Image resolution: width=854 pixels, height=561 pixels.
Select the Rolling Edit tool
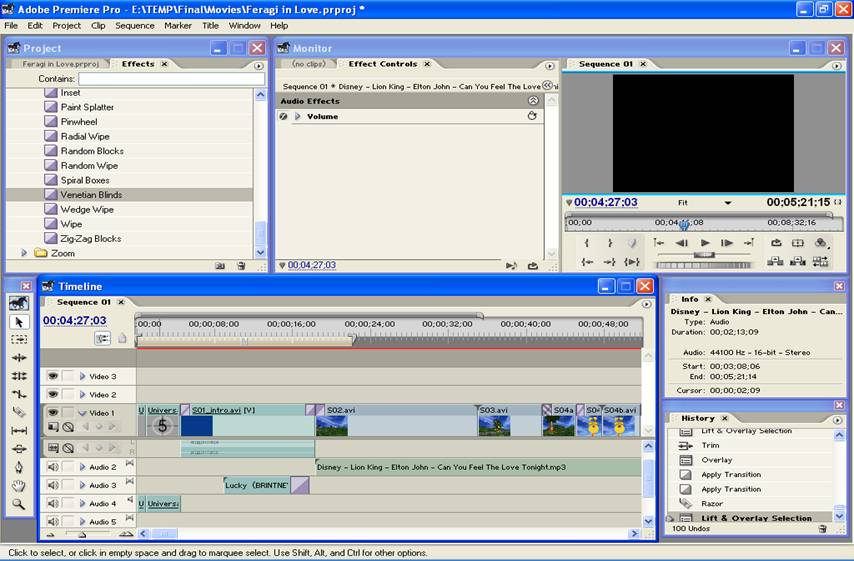19,376
